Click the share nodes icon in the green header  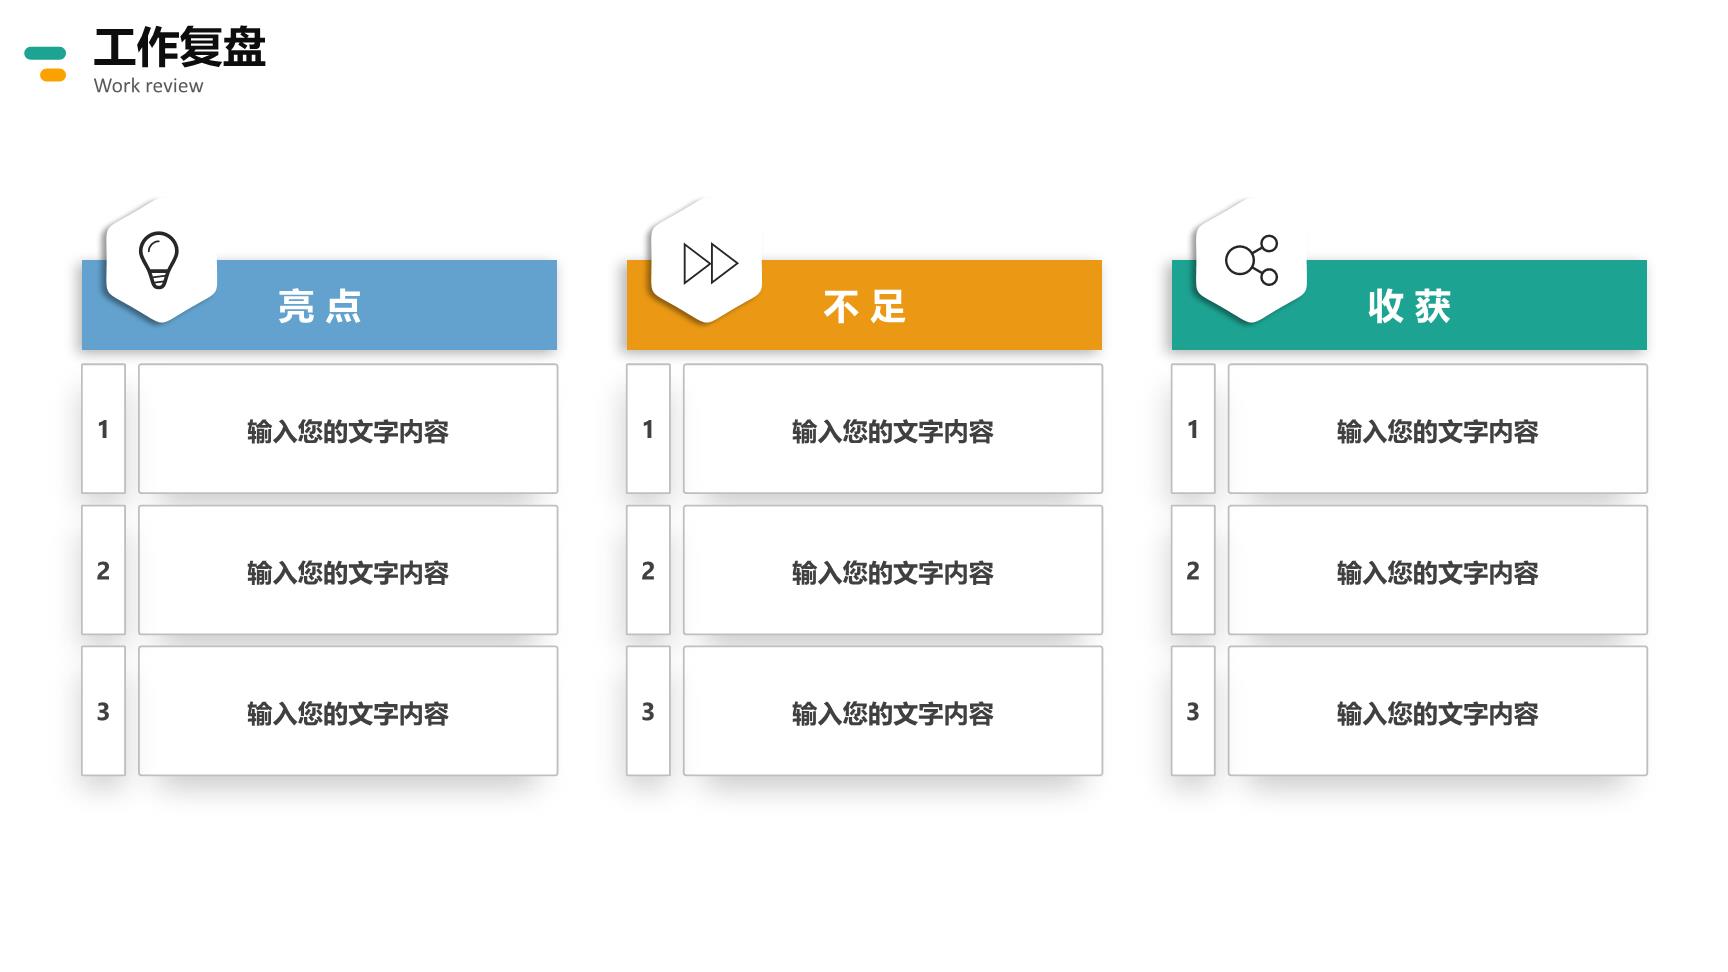[x=1252, y=260]
